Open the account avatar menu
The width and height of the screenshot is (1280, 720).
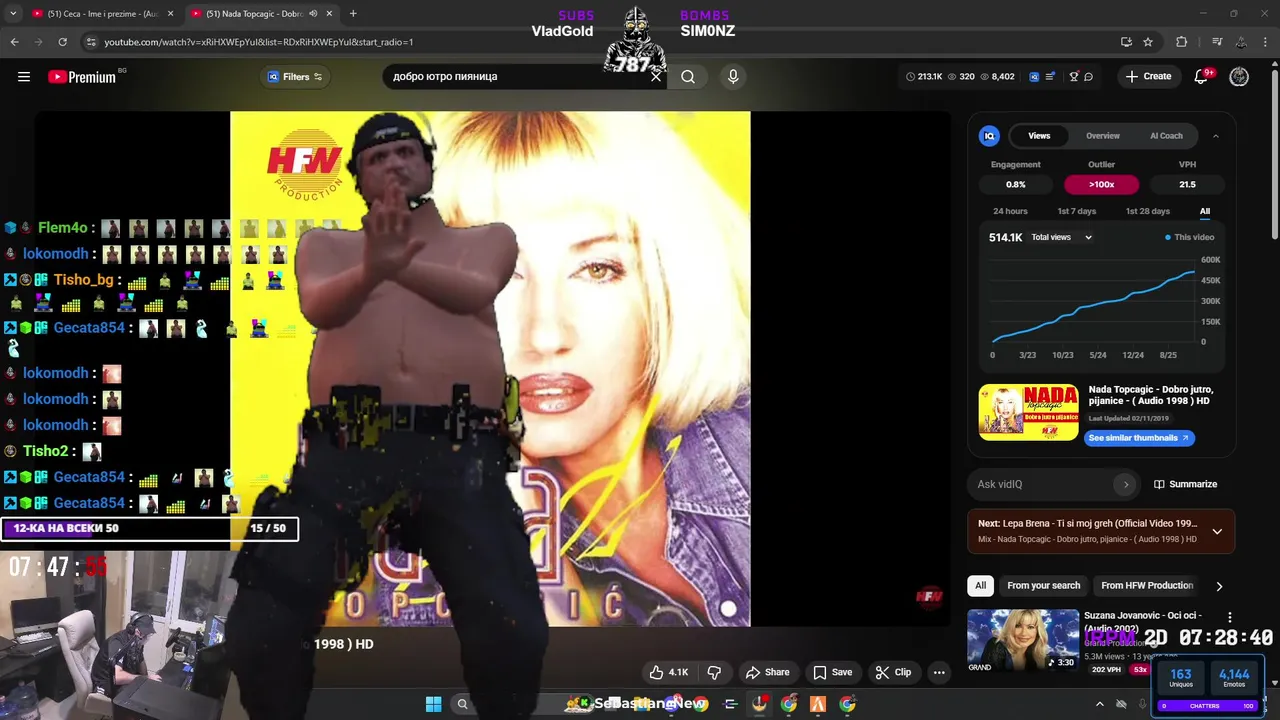pyautogui.click(x=1239, y=76)
